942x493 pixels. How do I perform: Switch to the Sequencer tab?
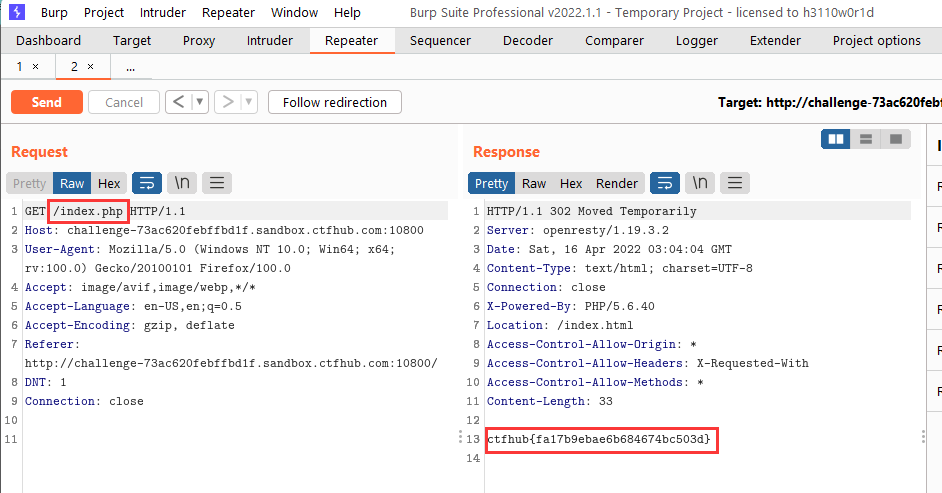tap(440, 40)
